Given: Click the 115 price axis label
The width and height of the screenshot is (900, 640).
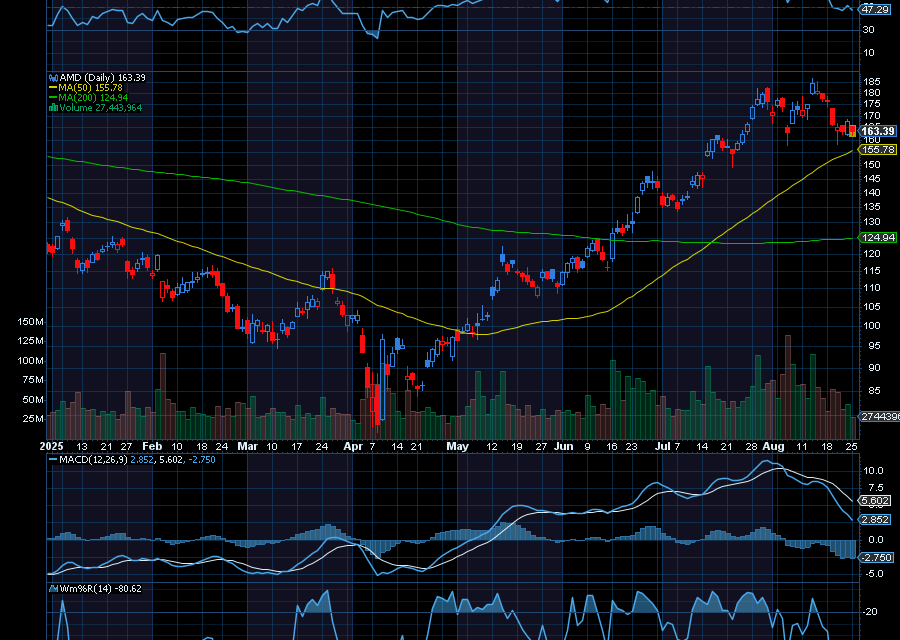Looking at the screenshot, I should coord(872,270).
